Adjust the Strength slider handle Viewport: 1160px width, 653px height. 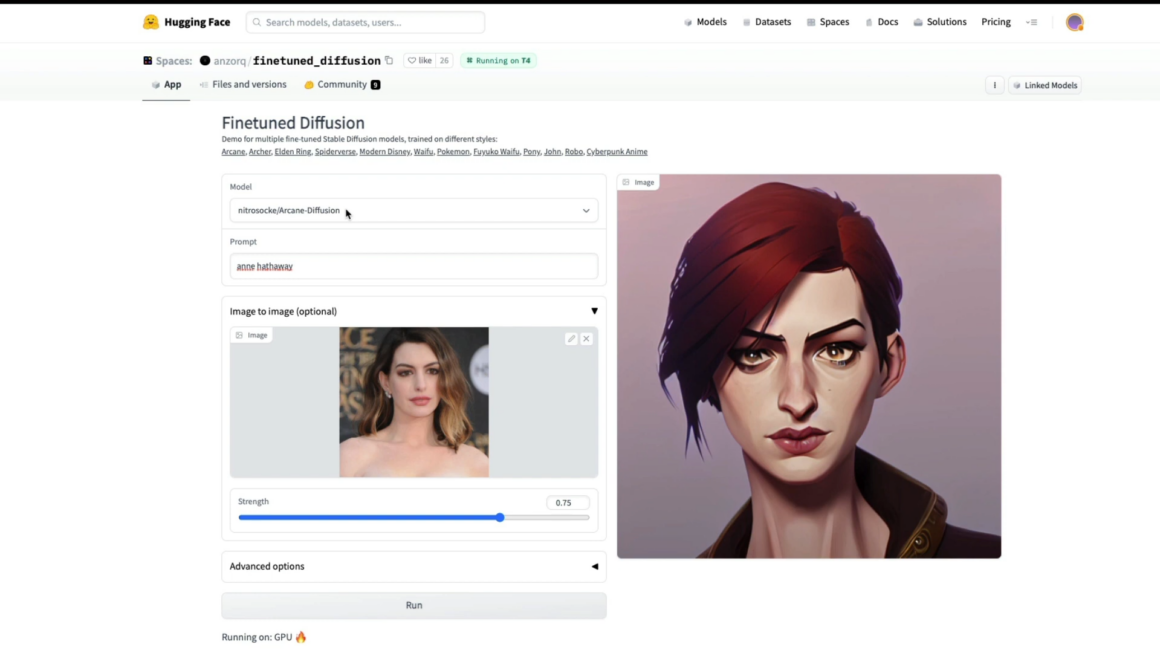pyautogui.click(x=499, y=517)
